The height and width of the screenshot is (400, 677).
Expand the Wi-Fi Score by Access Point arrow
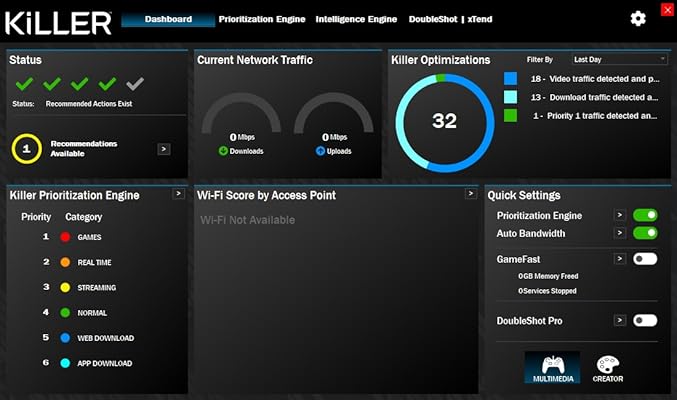click(471, 194)
